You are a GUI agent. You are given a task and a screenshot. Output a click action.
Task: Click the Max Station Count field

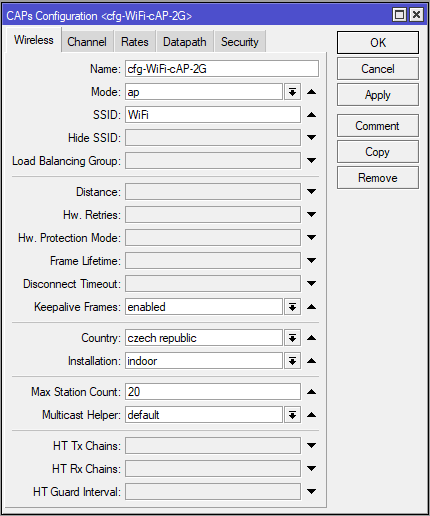(213, 392)
